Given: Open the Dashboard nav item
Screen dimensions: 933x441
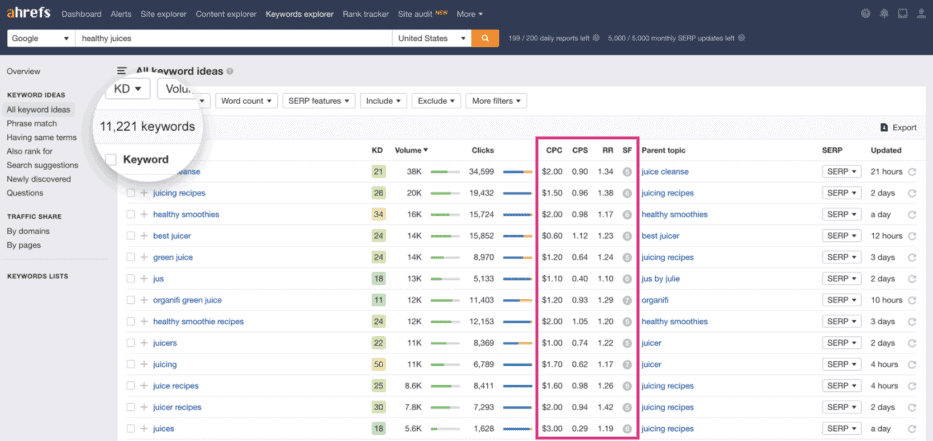Looking at the screenshot, I should (81, 14).
